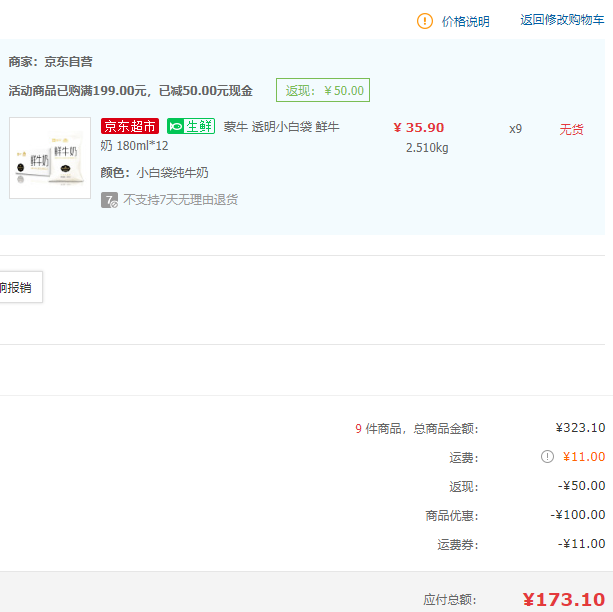
Task: Click the 商品优惠 label
Action: (452, 515)
